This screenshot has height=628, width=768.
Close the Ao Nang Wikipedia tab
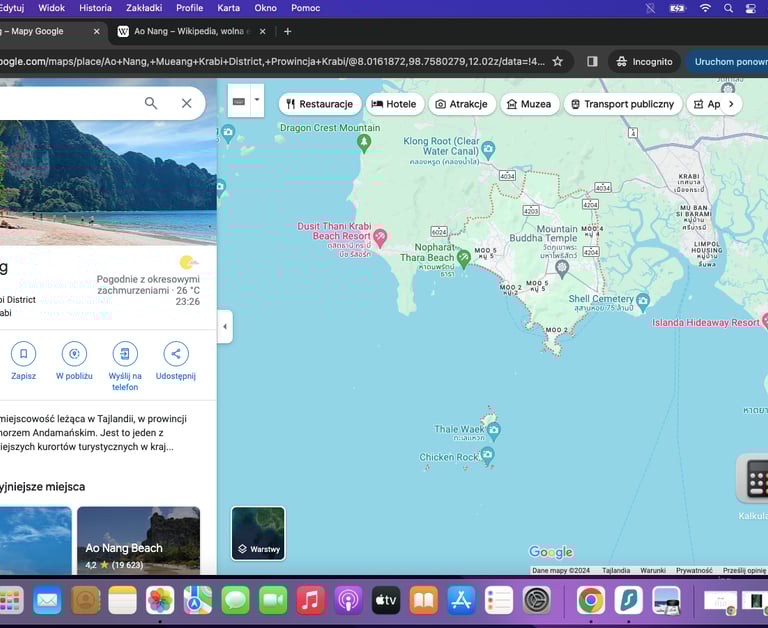tap(263, 31)
